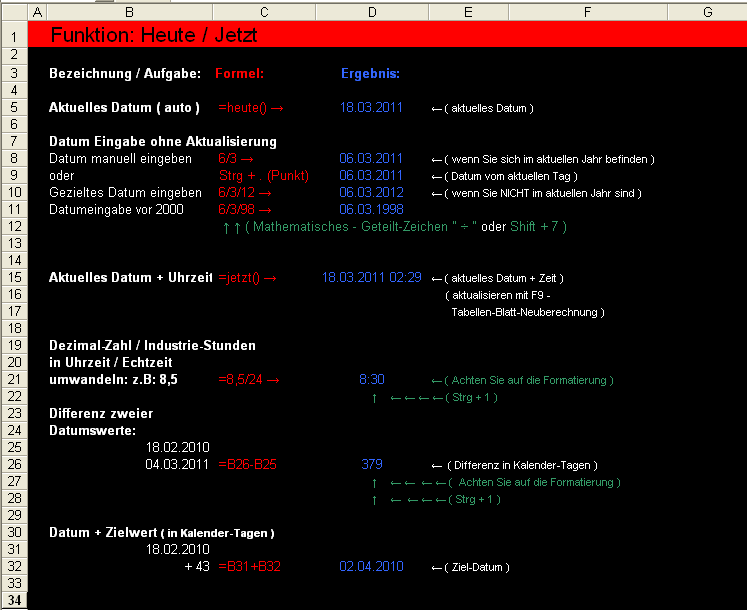Select the '8:30' time result cell
This screenshot has height=610, width=747.
click(371, 380)
